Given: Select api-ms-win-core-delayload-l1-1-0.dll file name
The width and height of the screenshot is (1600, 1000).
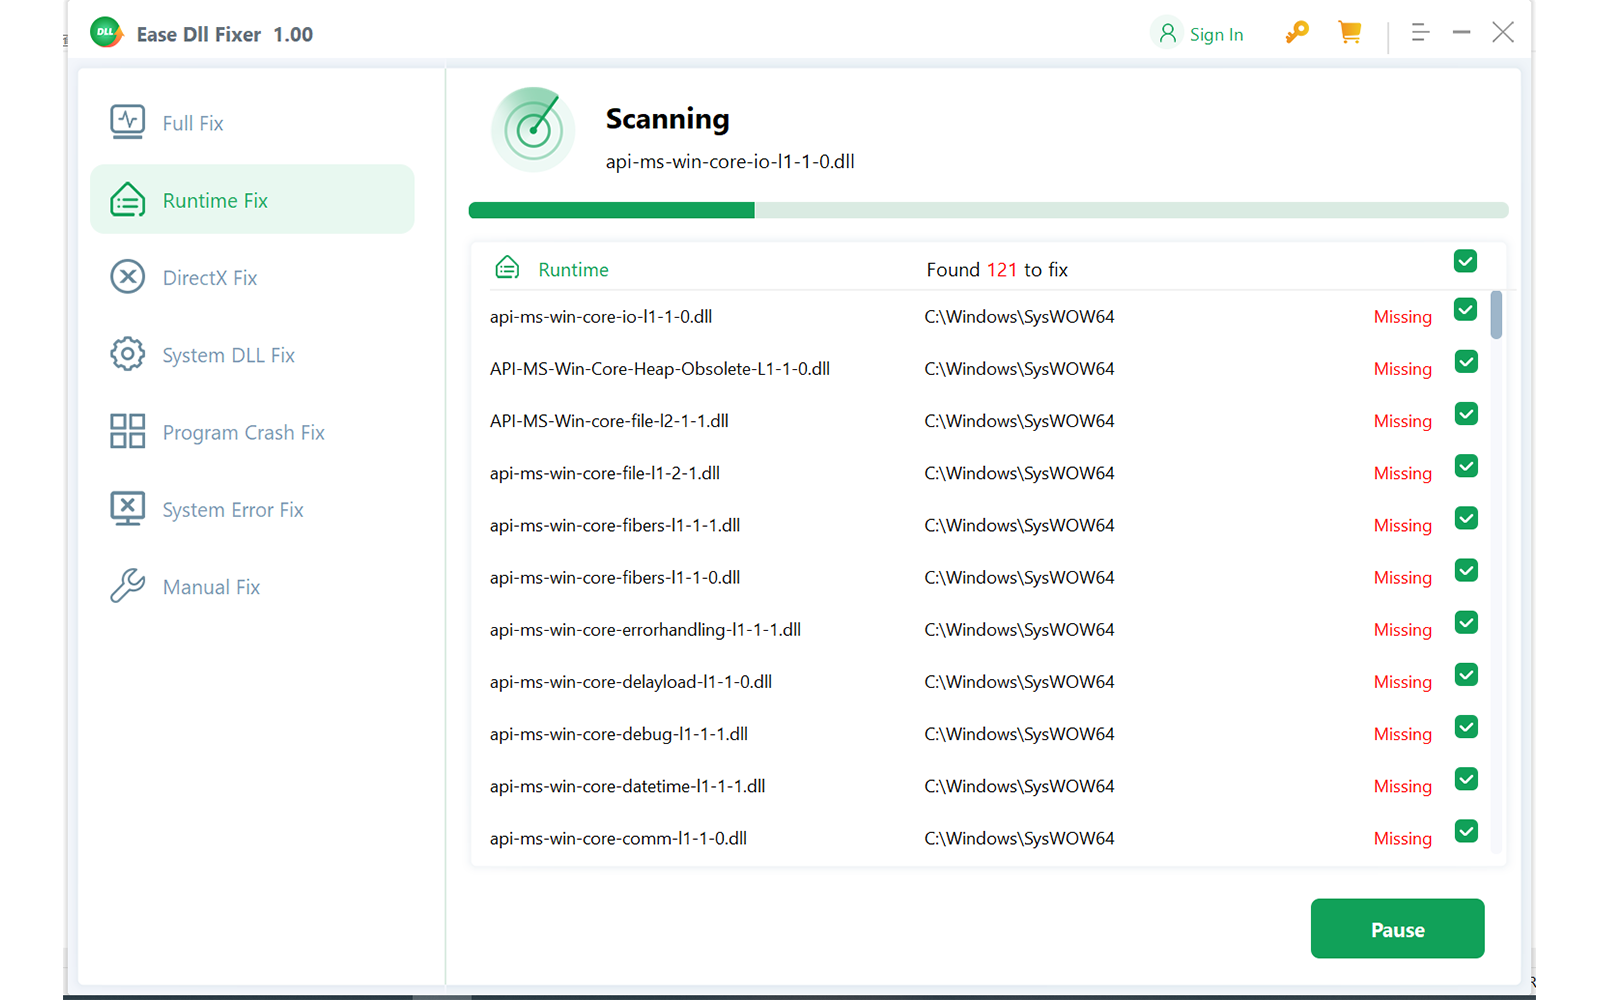Looking at the screenshot, I should 631,682.
